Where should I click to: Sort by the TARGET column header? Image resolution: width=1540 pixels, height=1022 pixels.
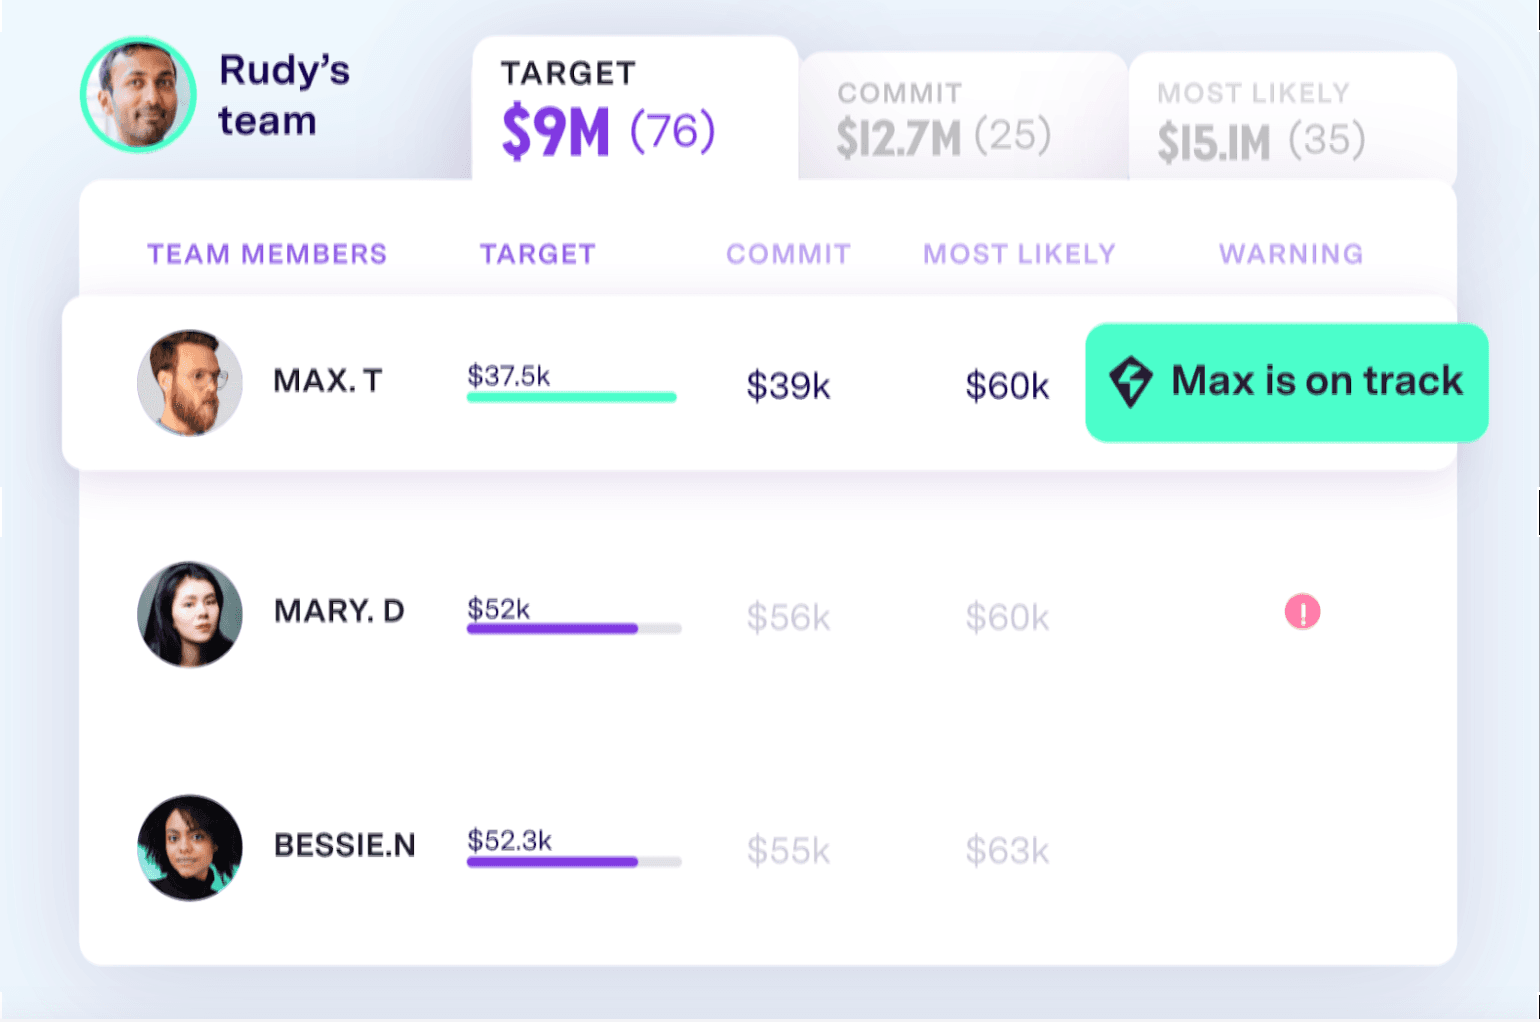(537, 254)
